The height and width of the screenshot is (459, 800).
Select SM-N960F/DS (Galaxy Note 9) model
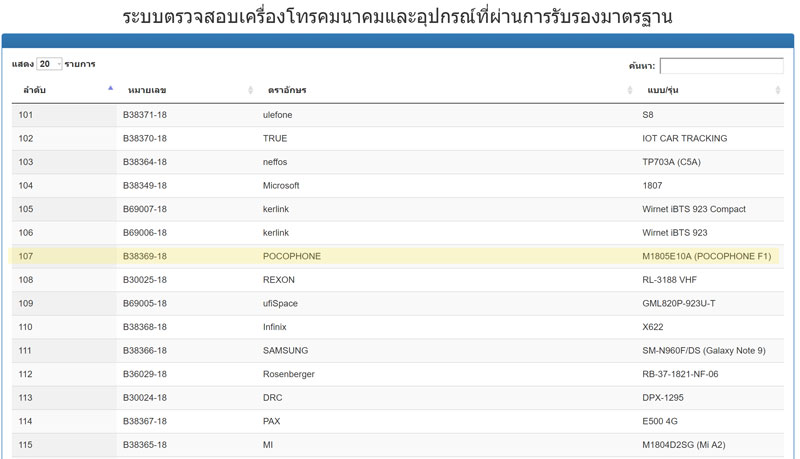click(704, 350)
